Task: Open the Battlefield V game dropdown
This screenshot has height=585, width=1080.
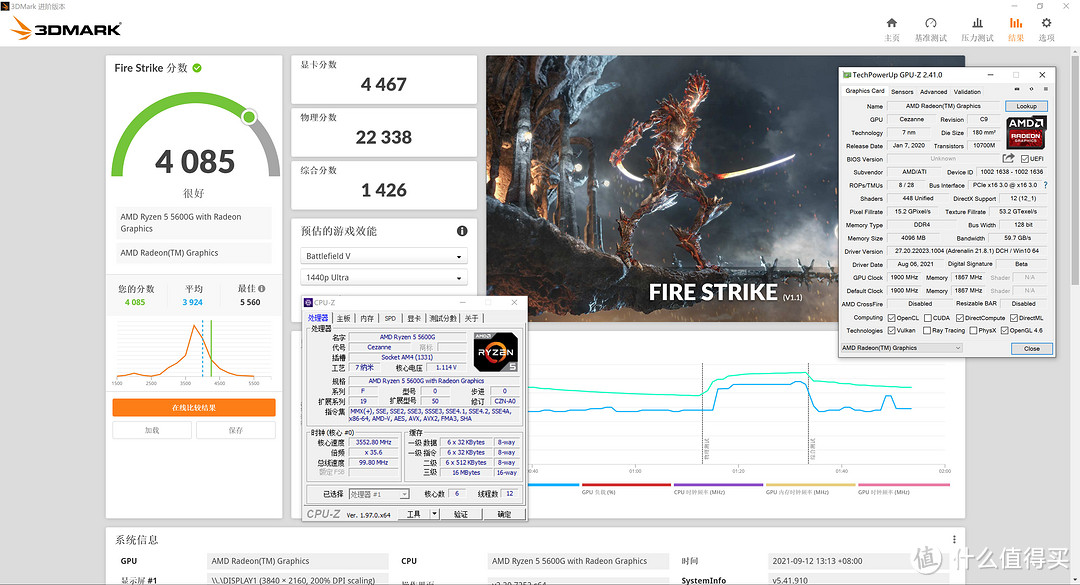Action: (x=384, y=256)
